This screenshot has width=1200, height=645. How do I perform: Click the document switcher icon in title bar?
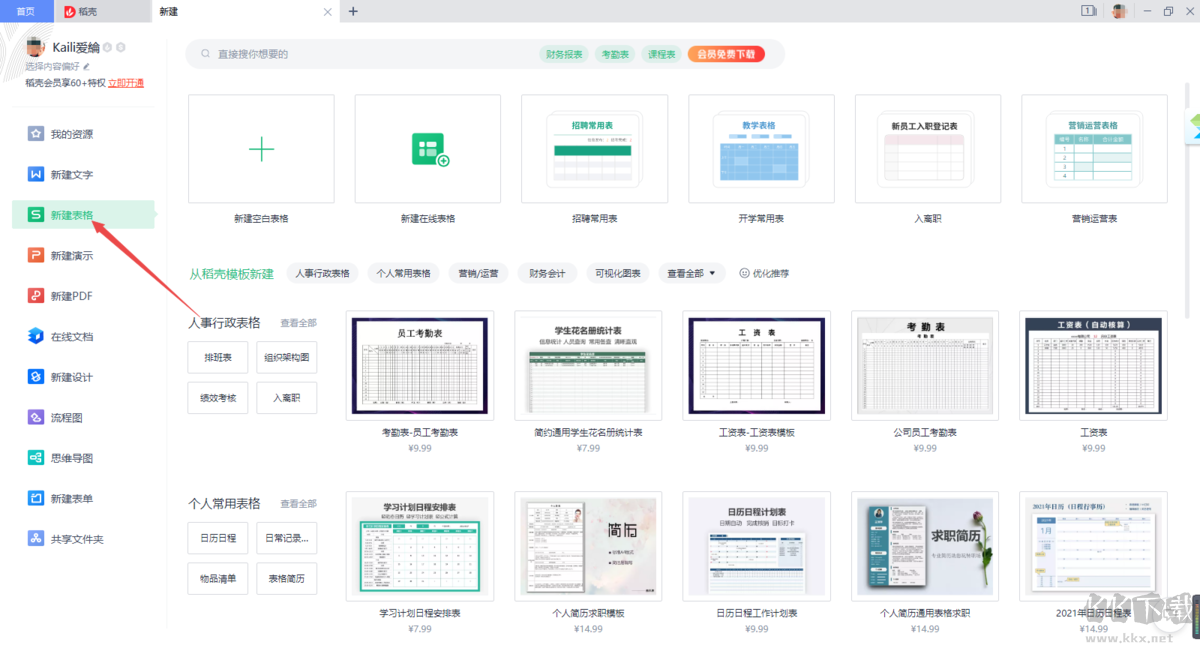tap(1088, 11)
